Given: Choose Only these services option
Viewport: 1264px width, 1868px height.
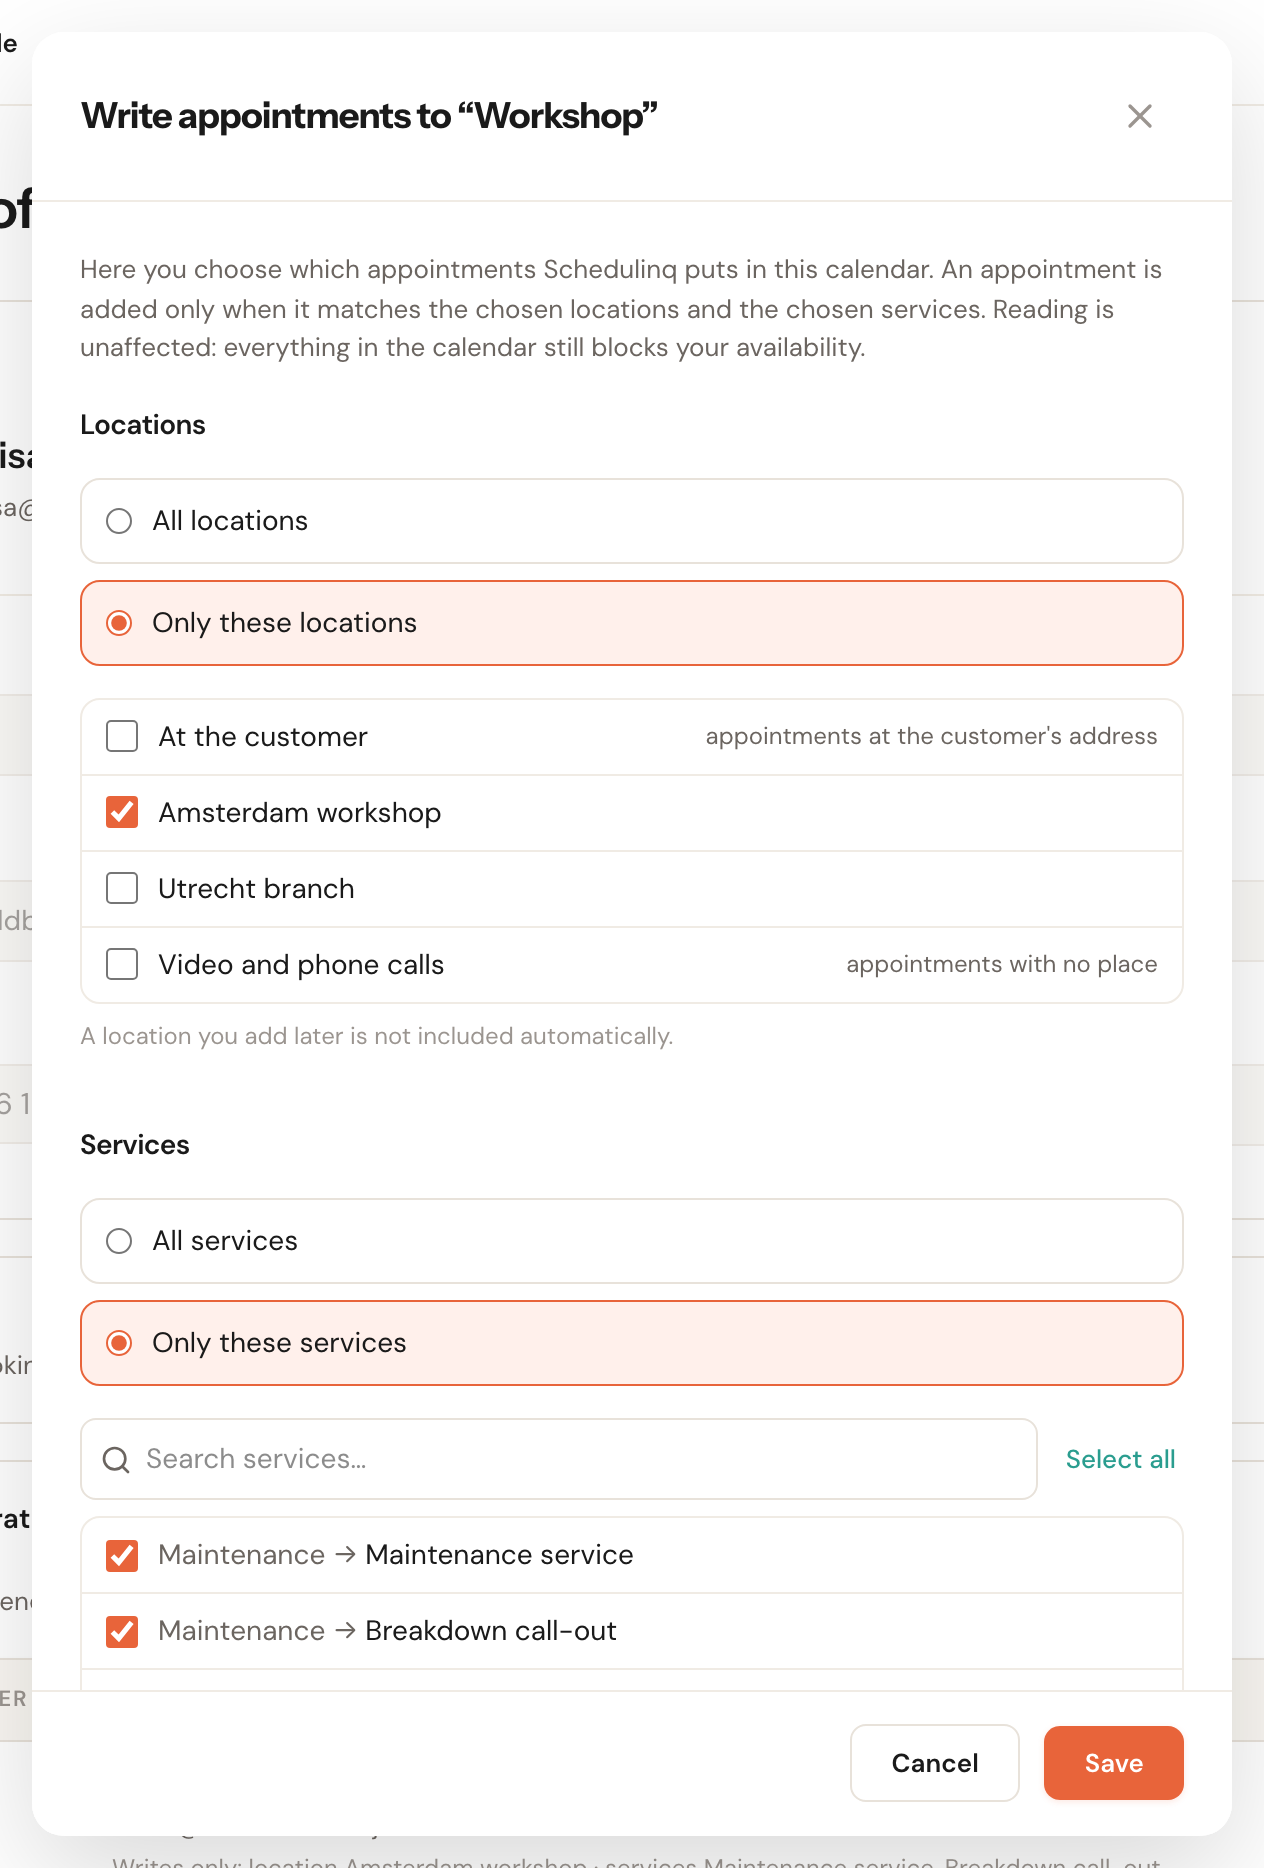Looking at the screenshot, I should [x=632, y=1343].
